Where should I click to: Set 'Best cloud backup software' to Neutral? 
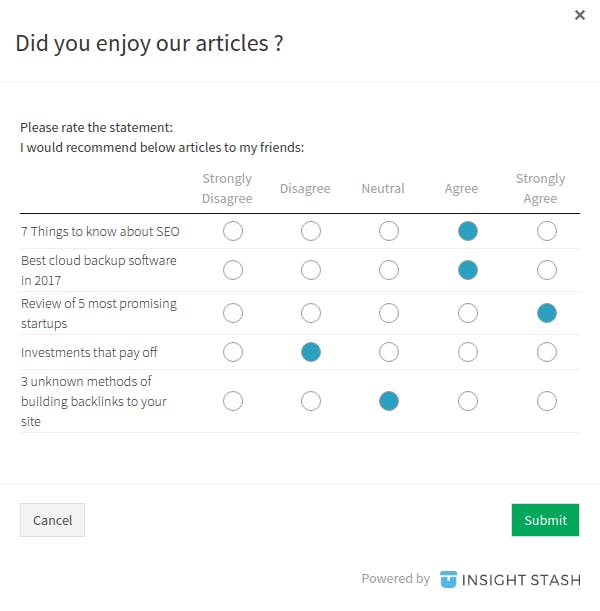pyautogui.click(x=389, y=270)
